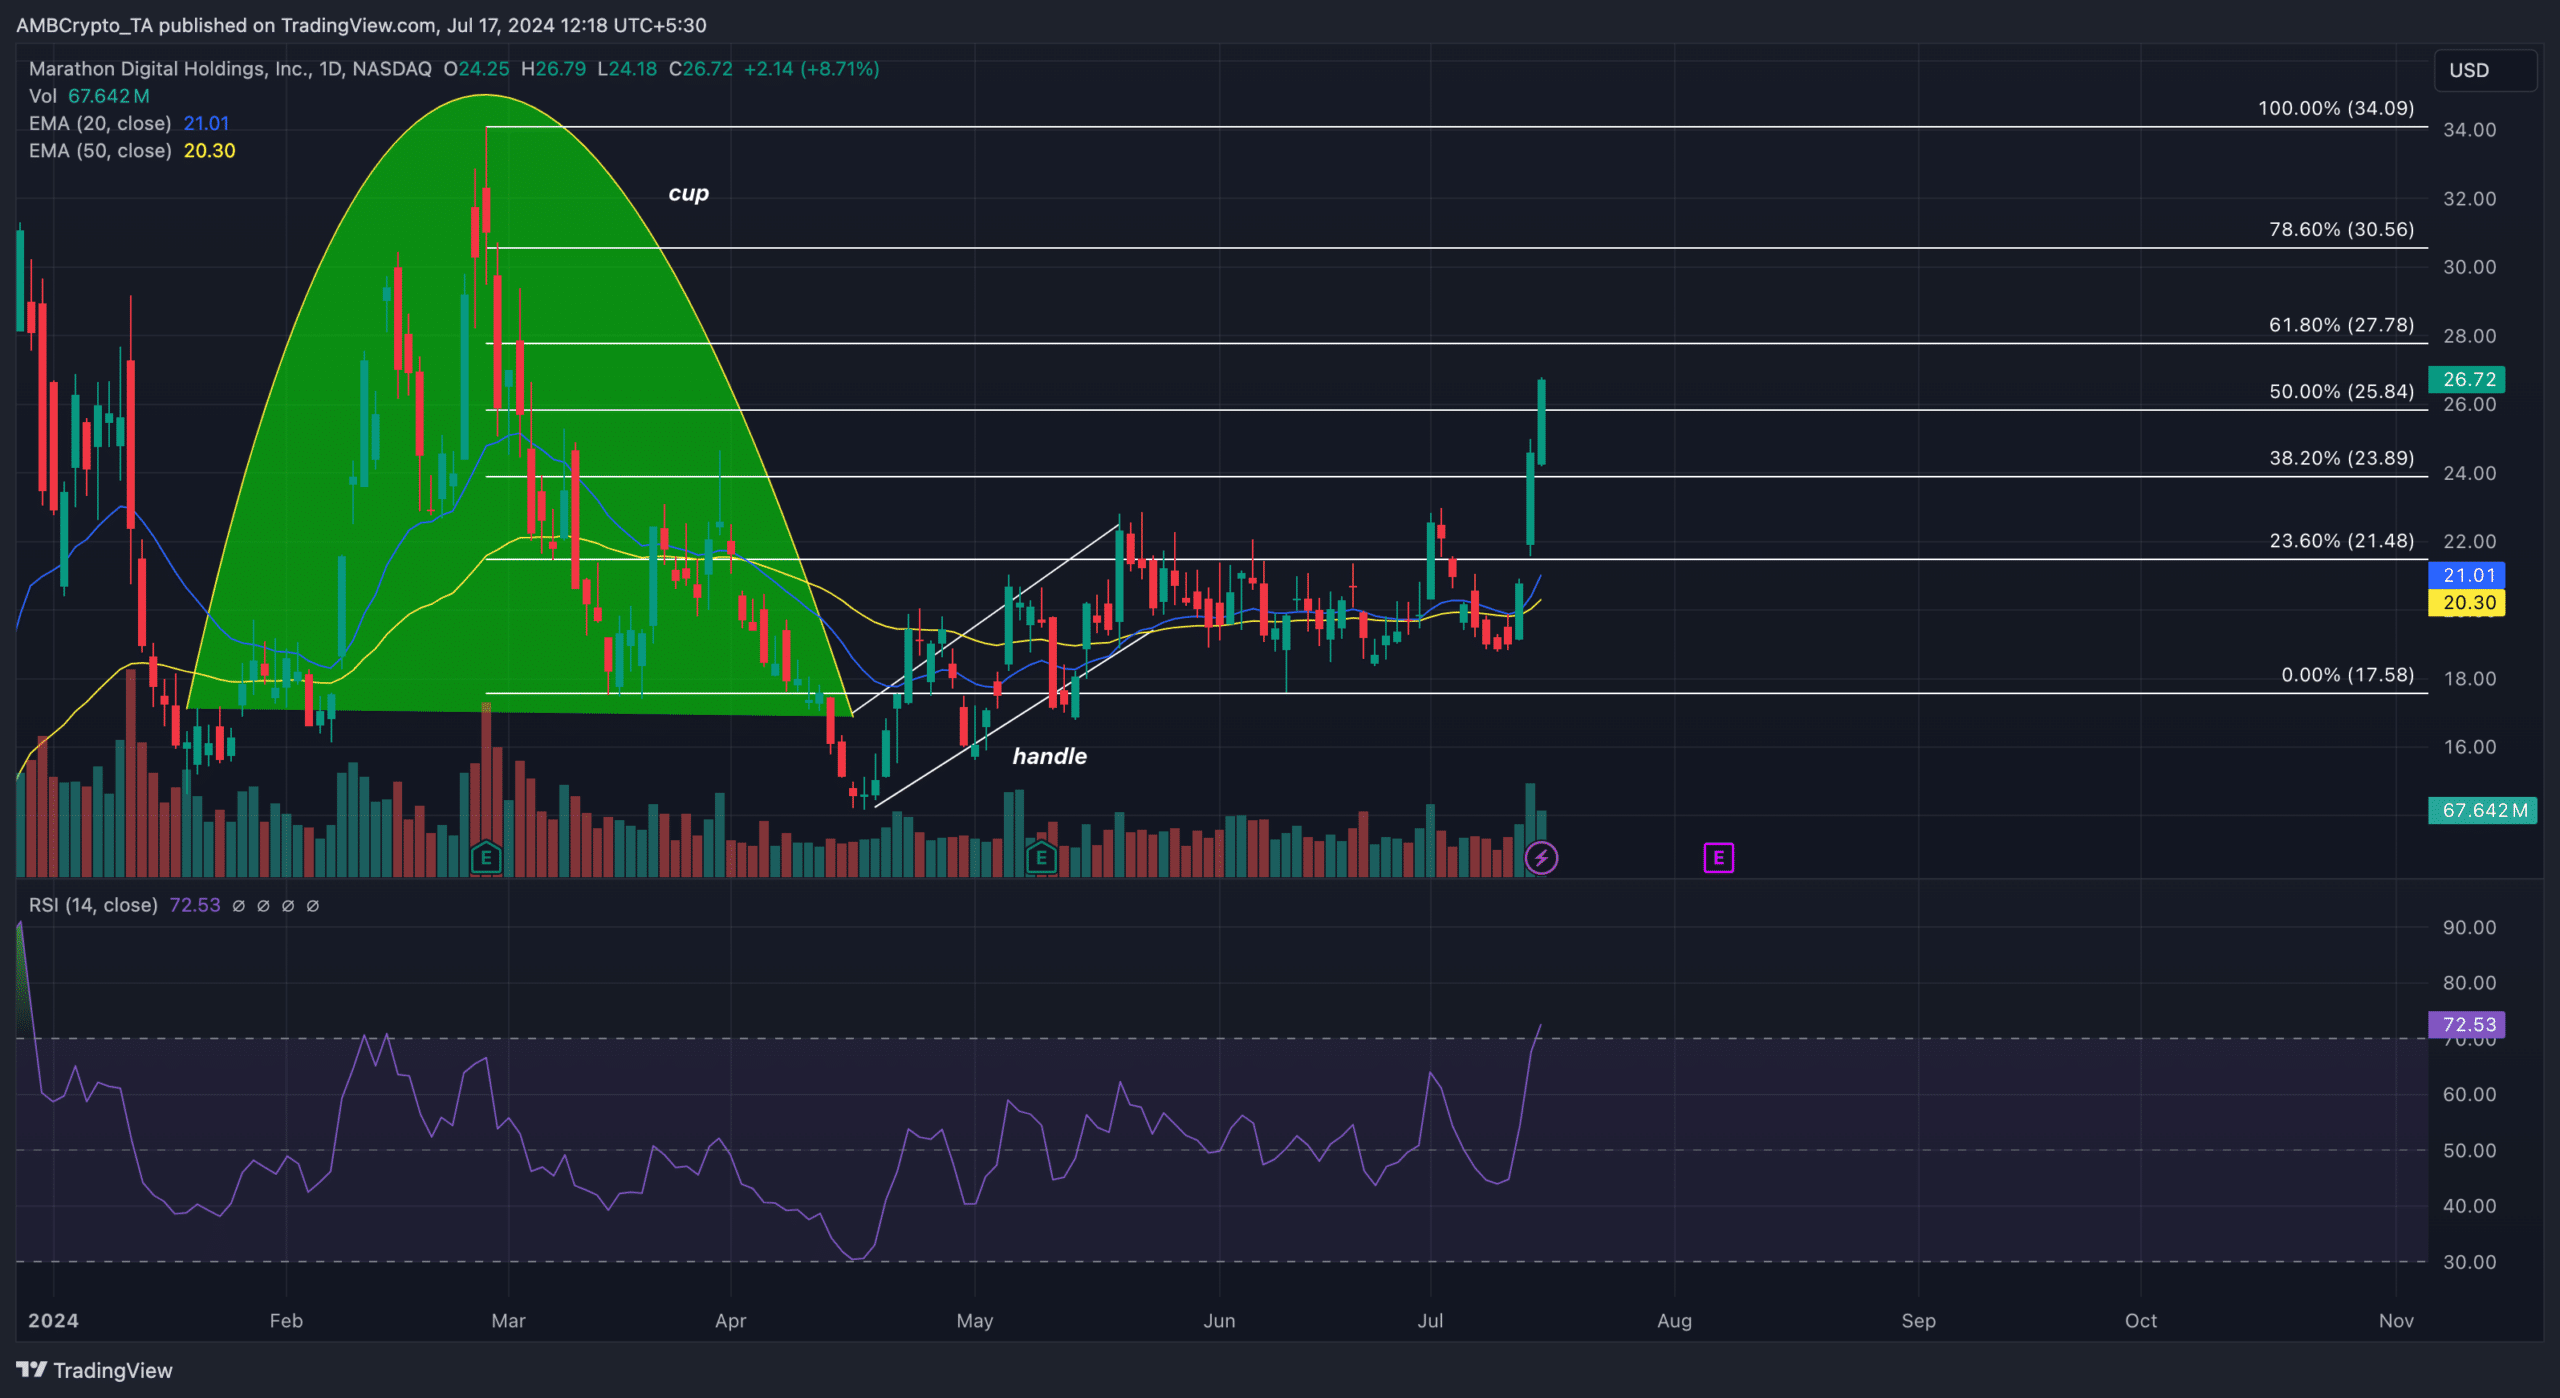Image resolution: width=2560 pixels, height=1398 pixels.
Task: Click the 90.00 RSI axis label
Action: [2470, 928]
